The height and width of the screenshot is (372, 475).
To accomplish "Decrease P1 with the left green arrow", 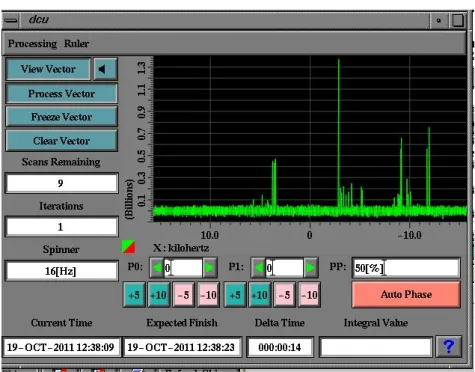I will 258,268.
